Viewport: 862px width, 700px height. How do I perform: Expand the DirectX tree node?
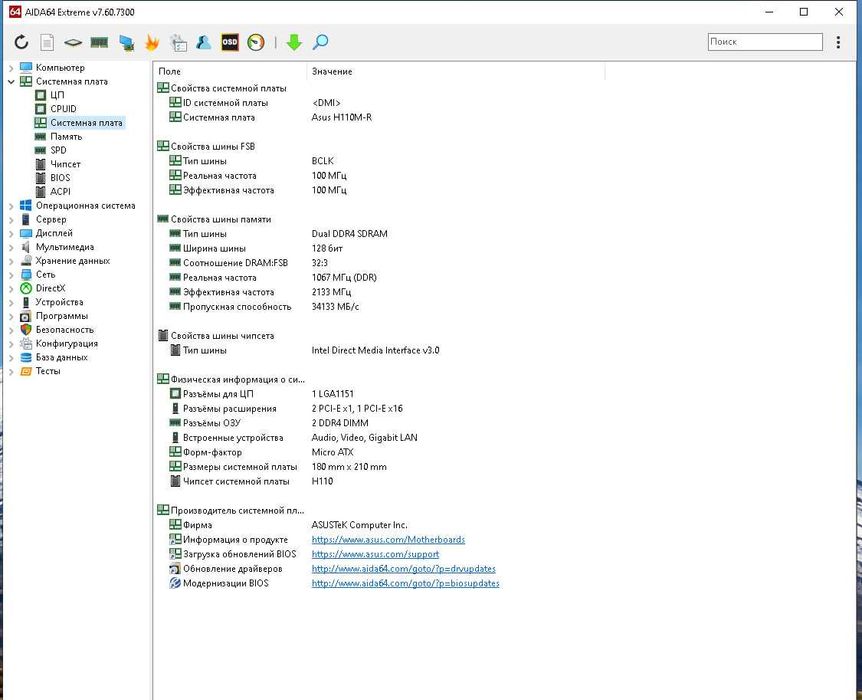click(11, 288)
